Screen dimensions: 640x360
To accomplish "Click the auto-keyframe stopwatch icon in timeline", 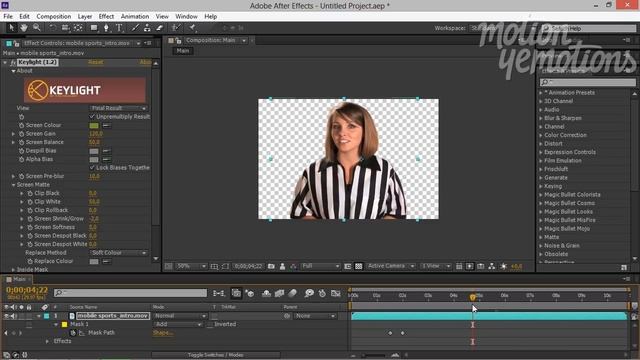I will (x=322, y=293).
